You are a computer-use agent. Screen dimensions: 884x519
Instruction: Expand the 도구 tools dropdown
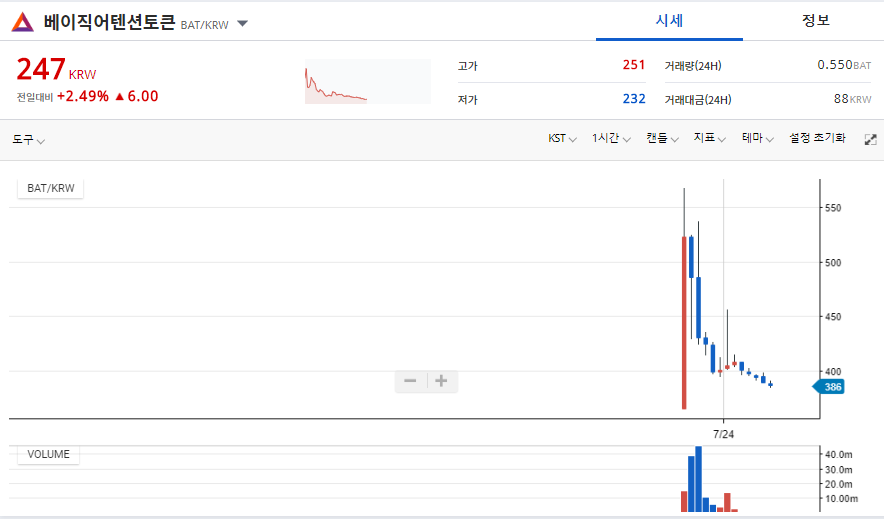coord(28,139)
